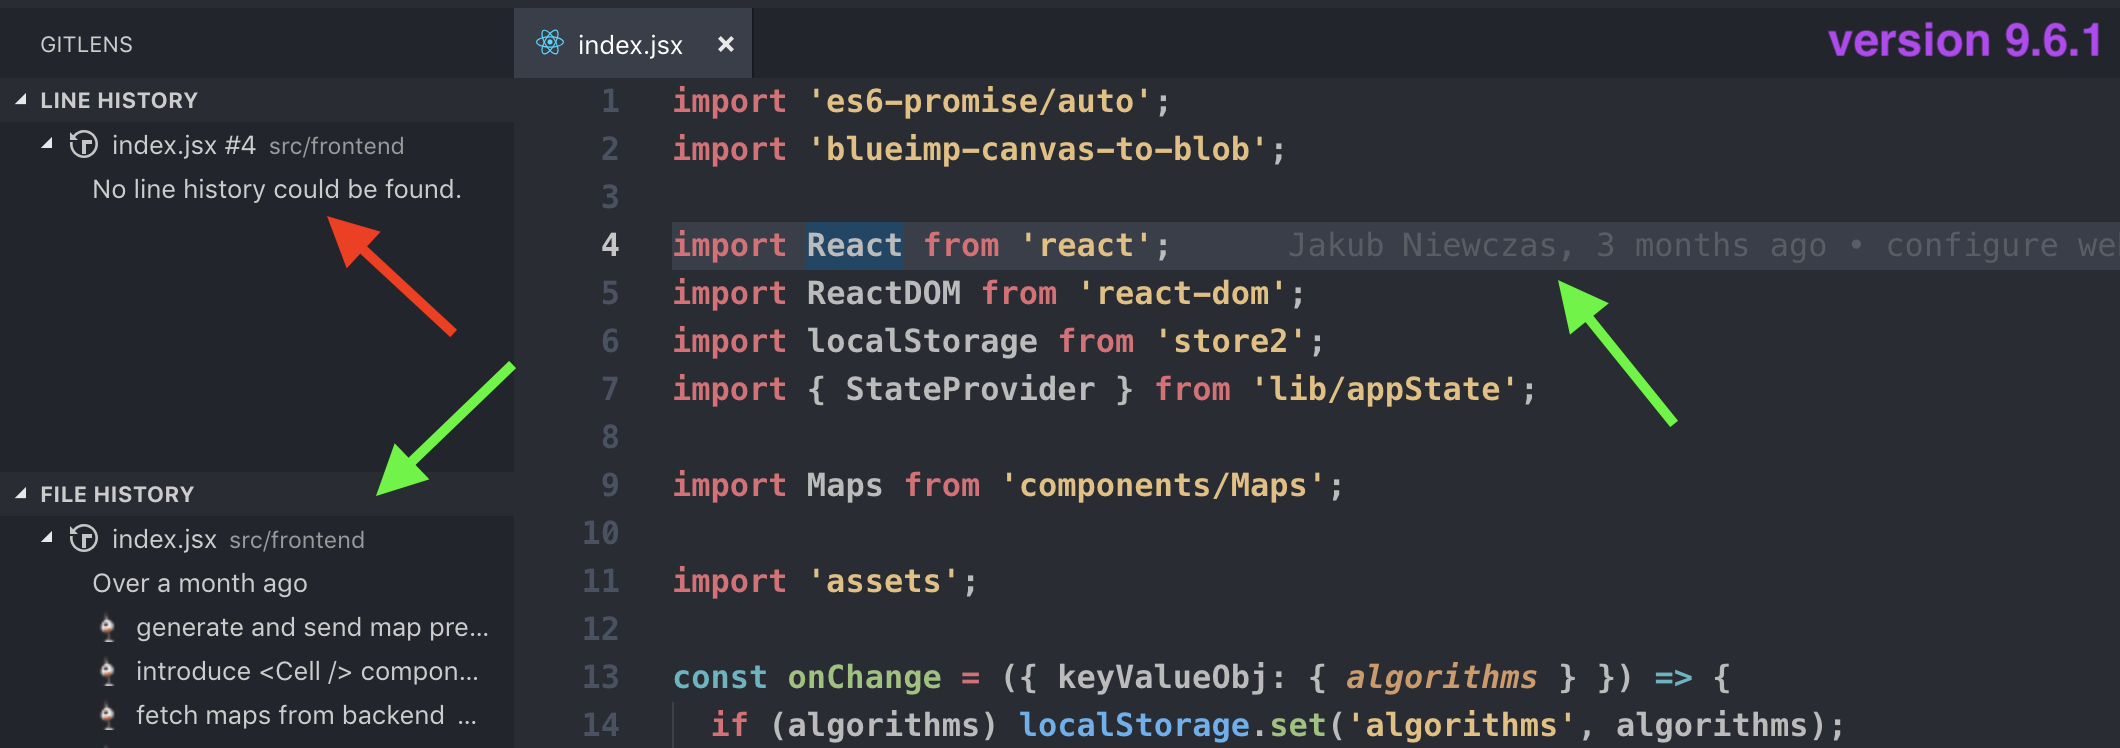This screenshot has width=2120, height=748.
Task: Click the React icon on index.jsx tab
Action: (550, 43)
